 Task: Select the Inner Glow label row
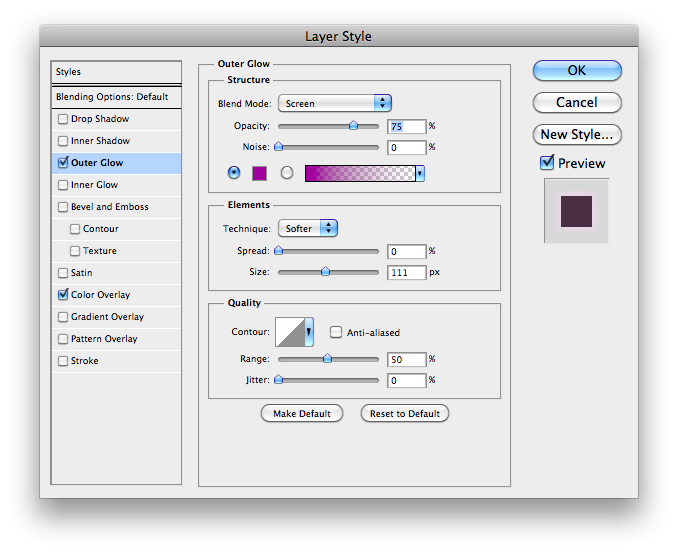pyautogui.click(x=116, y=185)
